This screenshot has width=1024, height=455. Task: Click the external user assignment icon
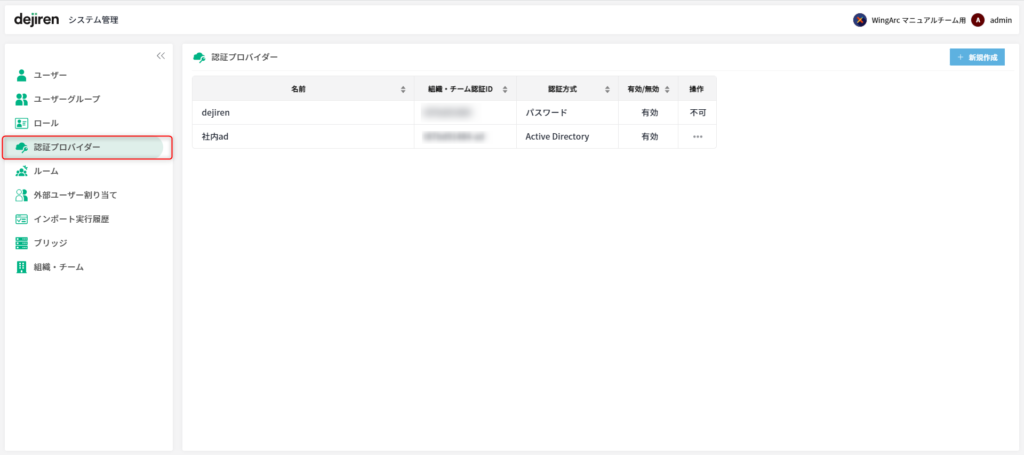(22, 195)
